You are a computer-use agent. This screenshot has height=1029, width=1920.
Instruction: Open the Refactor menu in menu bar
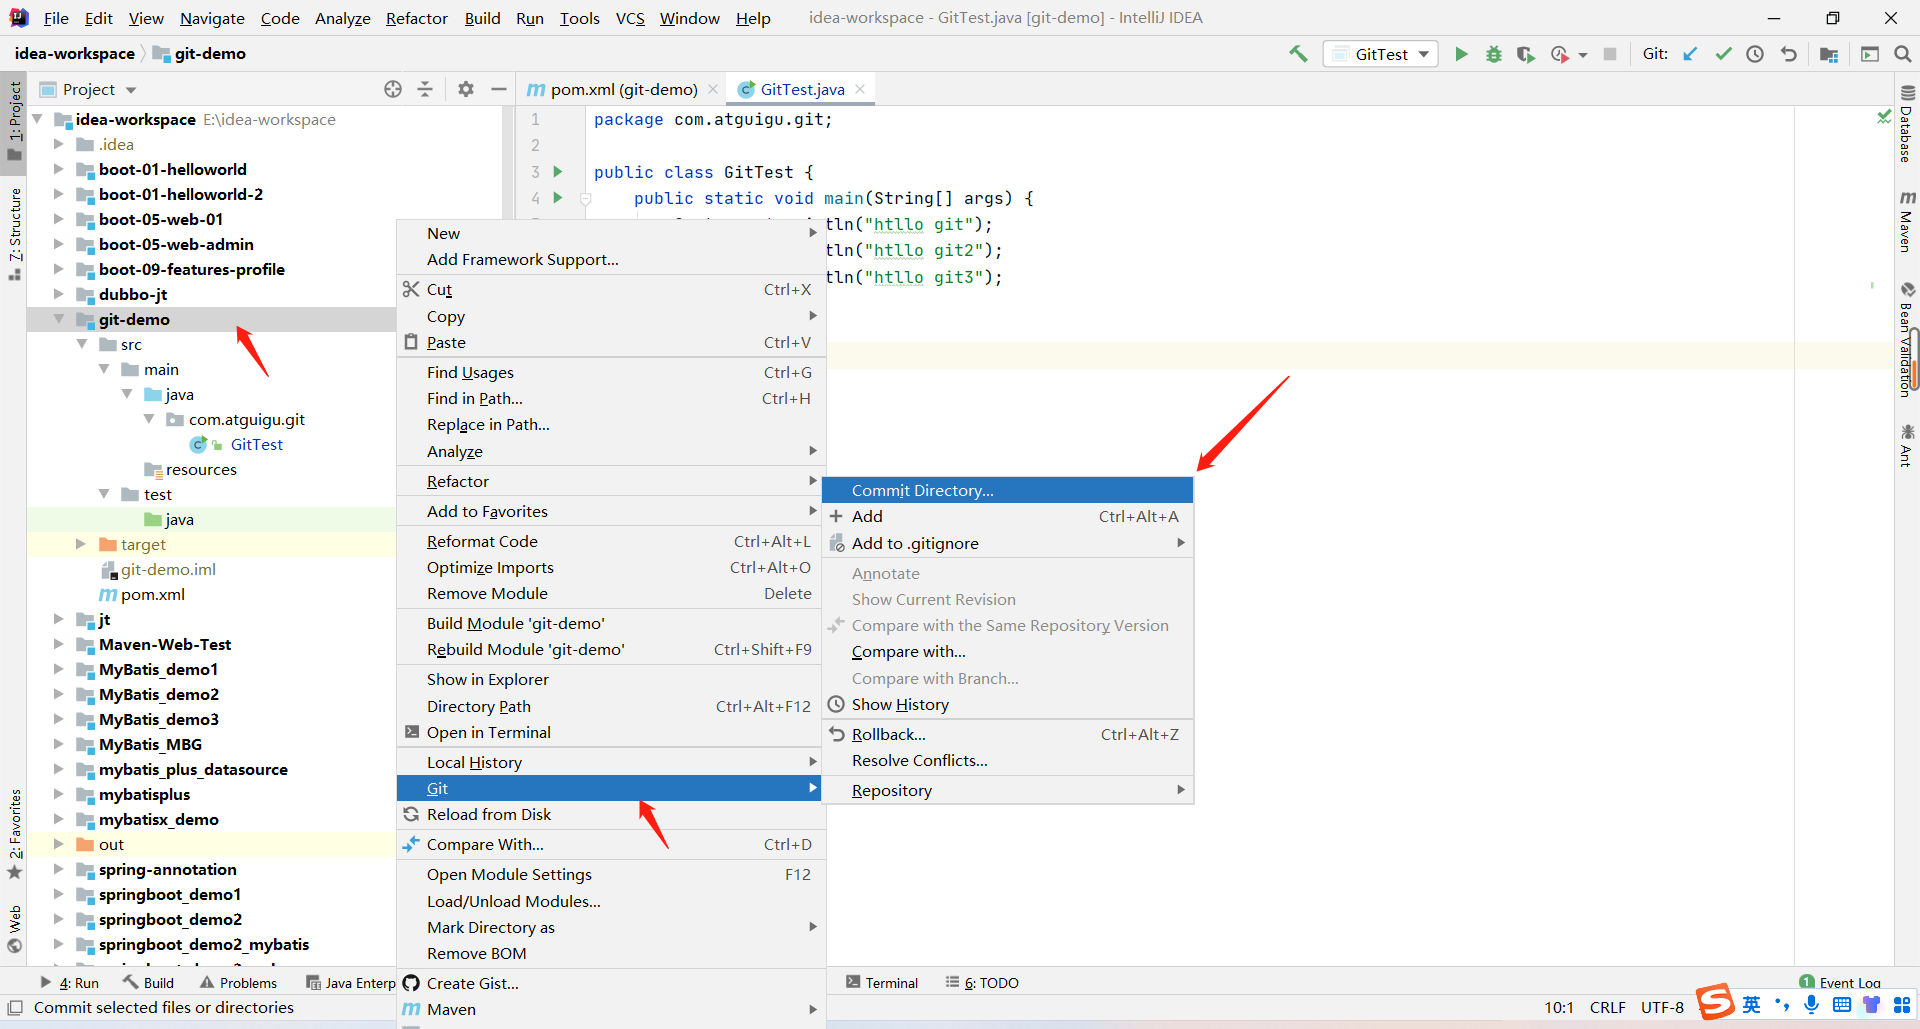coord(417,18)
